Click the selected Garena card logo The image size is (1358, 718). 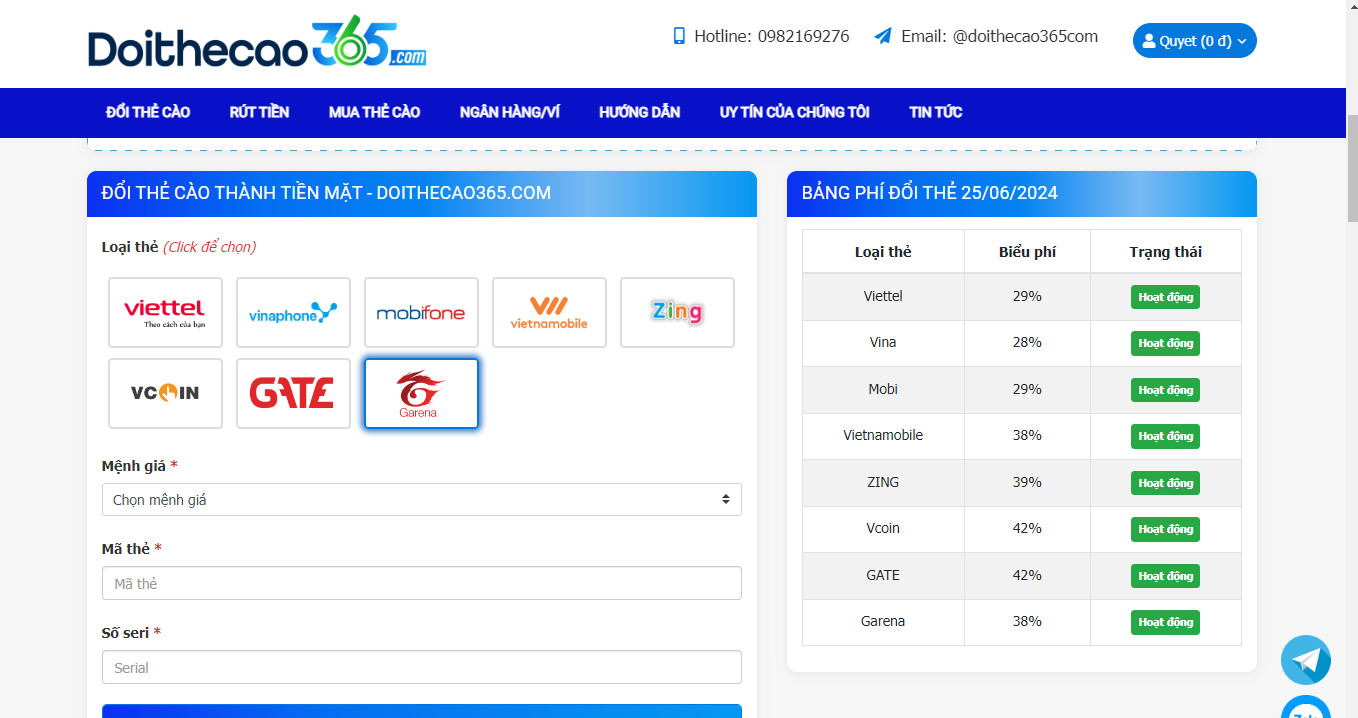click(421, 393)
